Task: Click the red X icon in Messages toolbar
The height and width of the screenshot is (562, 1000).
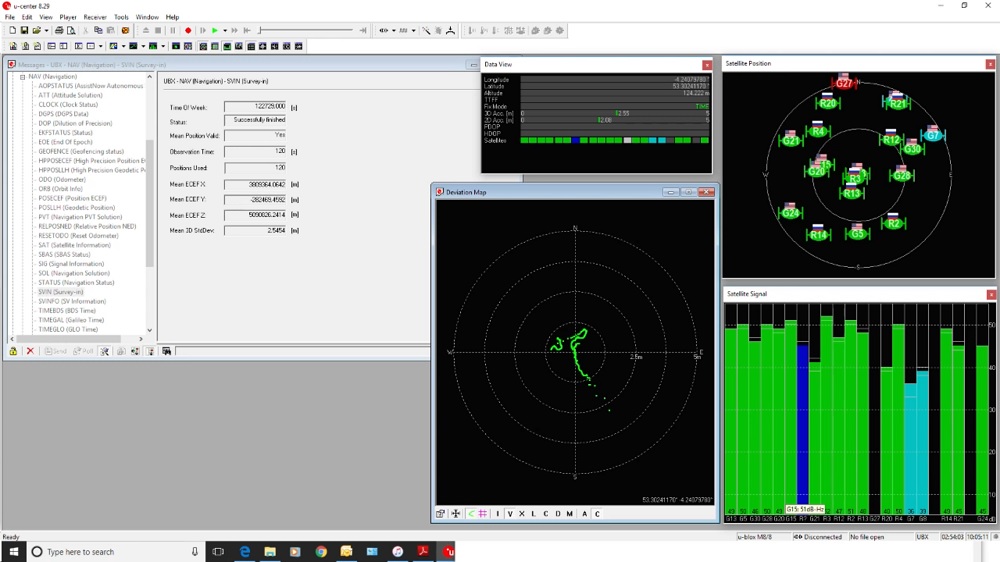Action: [30, 351]
